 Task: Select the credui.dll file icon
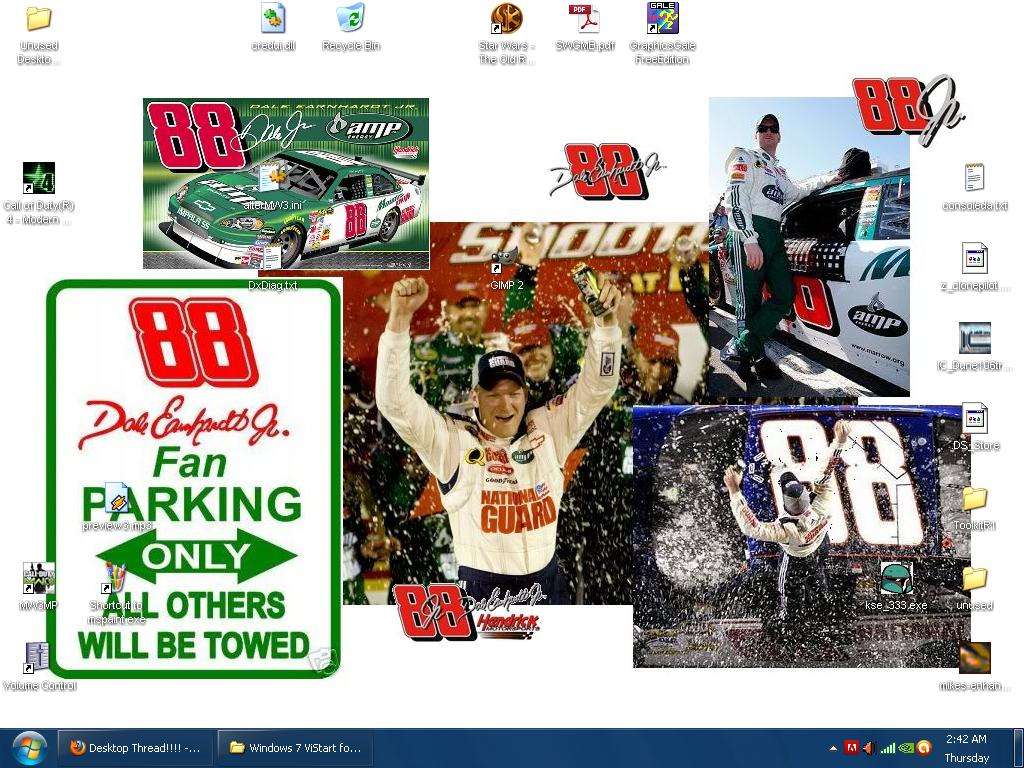(x=273, y=18)
